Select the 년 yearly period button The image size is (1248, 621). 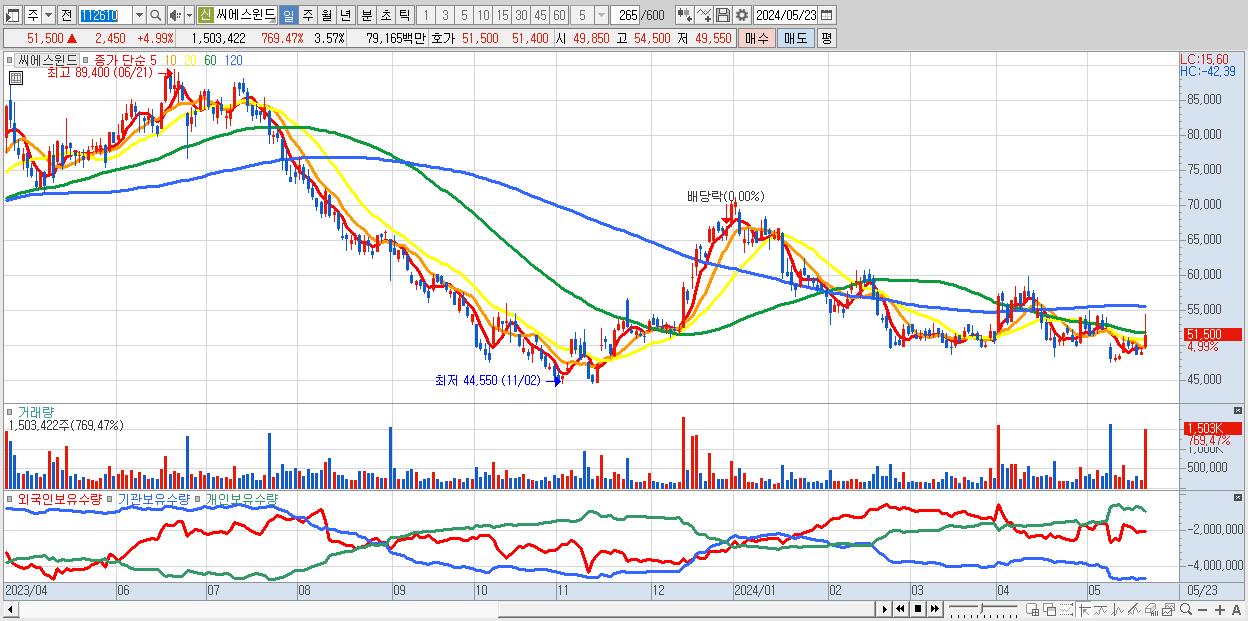tap(345, 15)
